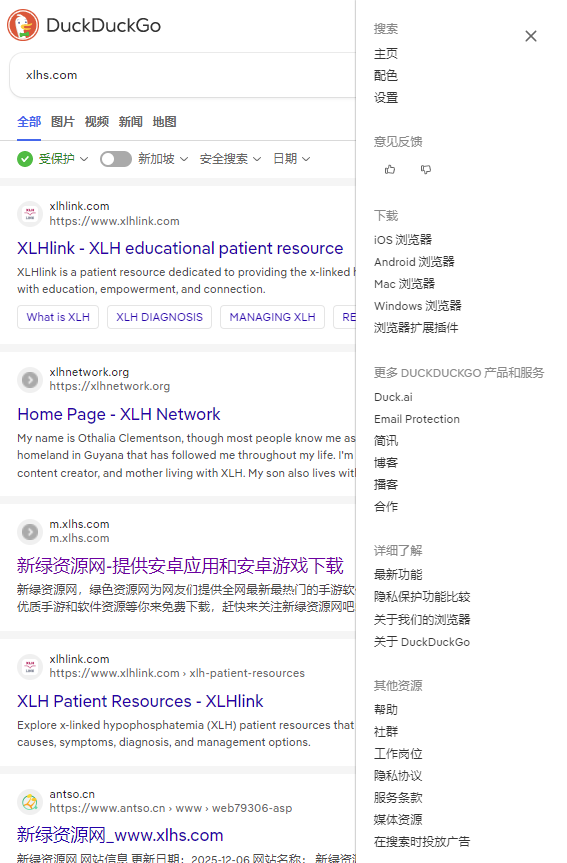
Task: Click the green protected checkmark icon
Action: tap(25, 159)
